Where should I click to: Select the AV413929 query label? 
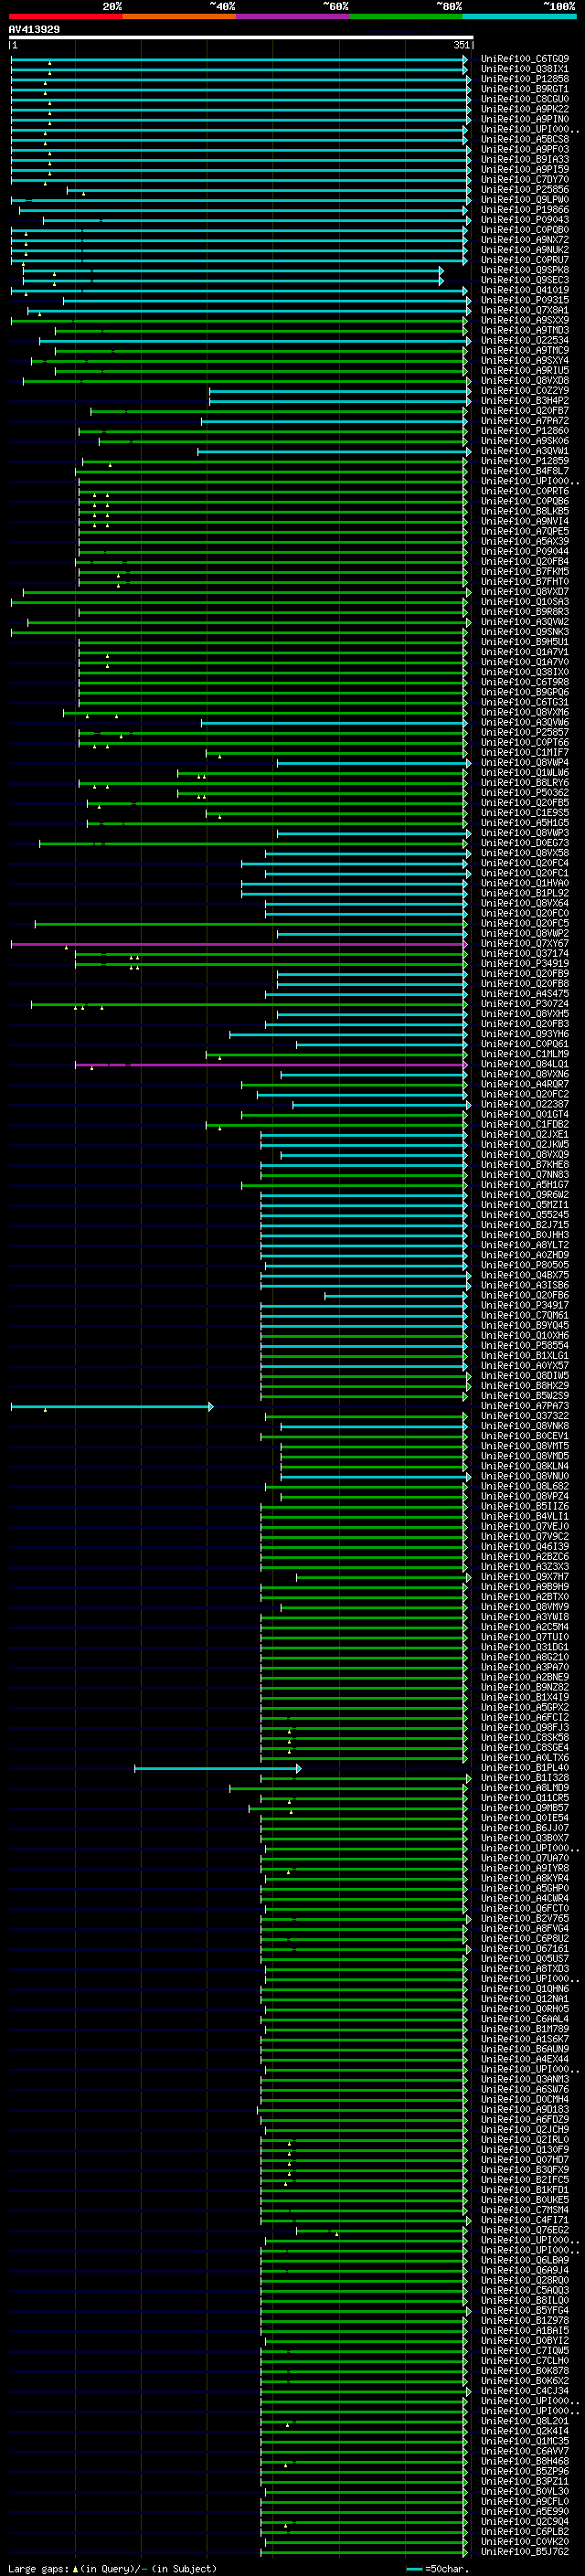[x=34, y=30]
